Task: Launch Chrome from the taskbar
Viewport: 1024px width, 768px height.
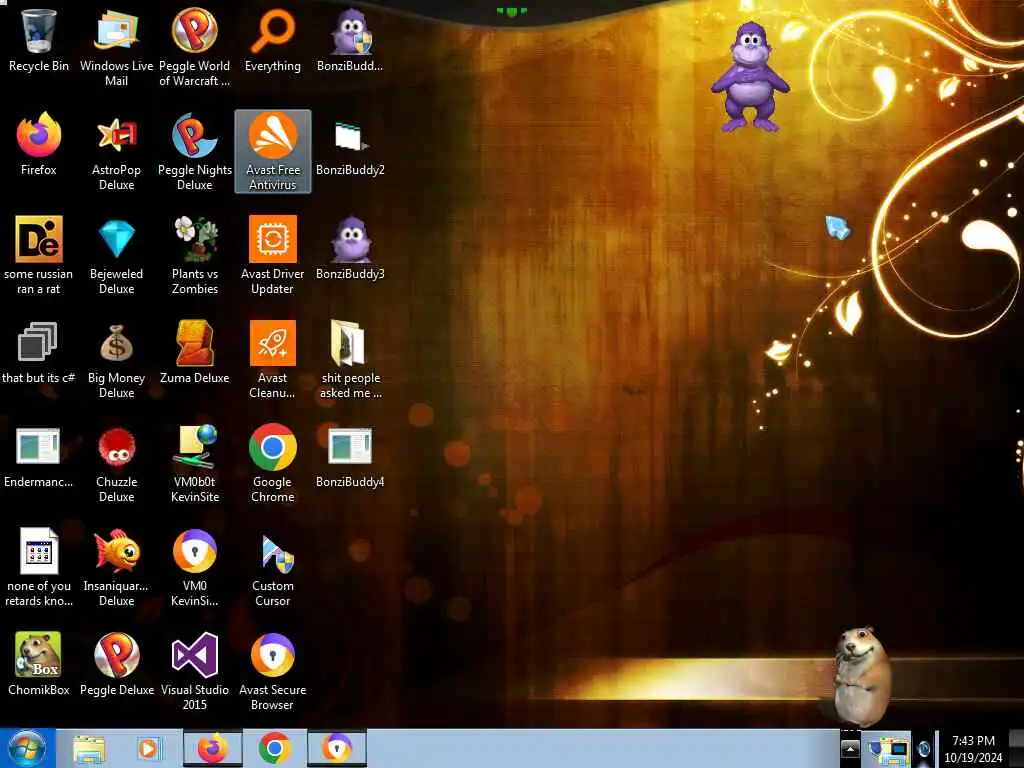Action: click(x=275, y=748)
